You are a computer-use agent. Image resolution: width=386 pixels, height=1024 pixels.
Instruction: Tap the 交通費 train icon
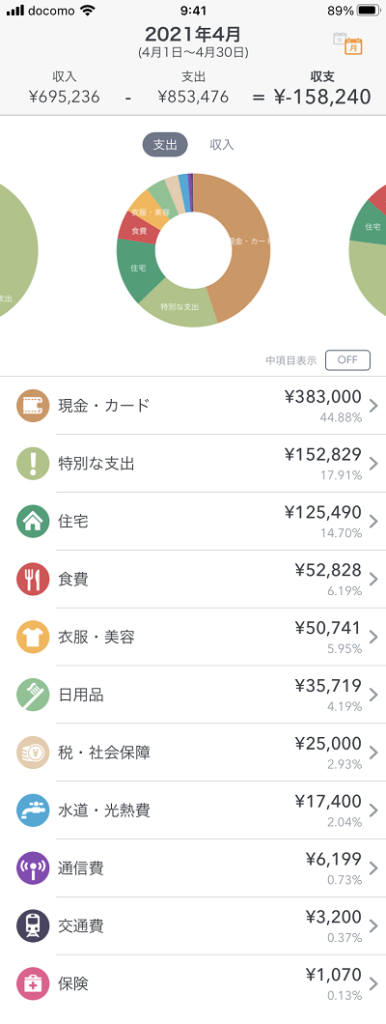coord(33,926)
